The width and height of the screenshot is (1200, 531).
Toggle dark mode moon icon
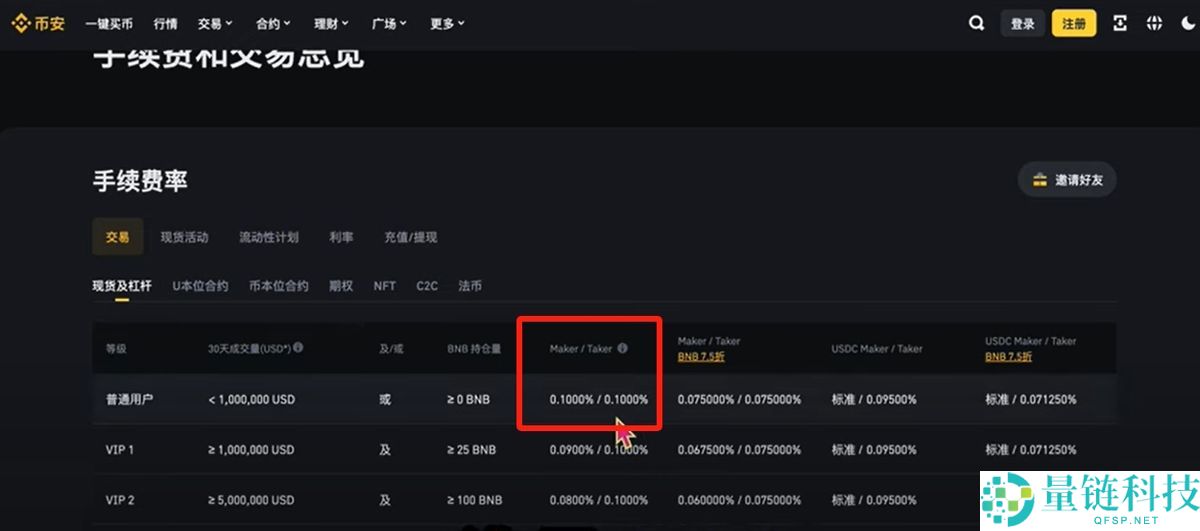tap(1187, 23)
